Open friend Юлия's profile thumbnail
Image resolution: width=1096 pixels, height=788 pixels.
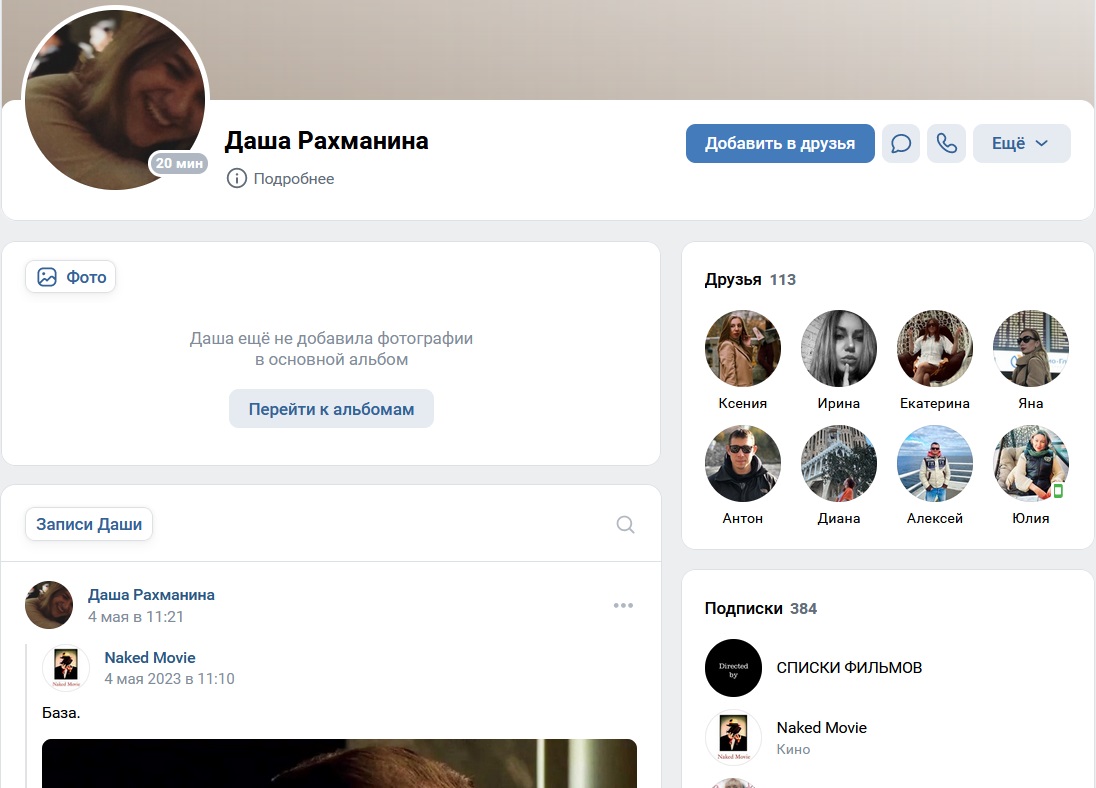(x=1030, y=464)
